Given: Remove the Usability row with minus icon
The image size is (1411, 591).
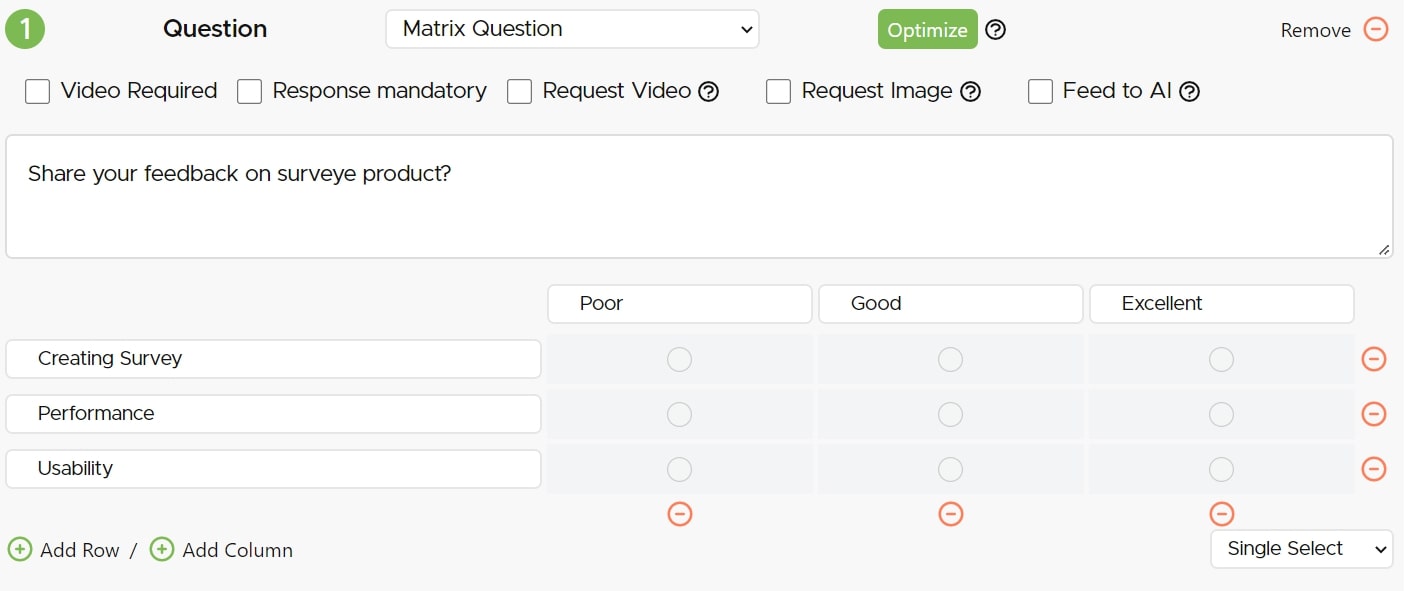Looking at the screenshot, I should (1374, 469).
